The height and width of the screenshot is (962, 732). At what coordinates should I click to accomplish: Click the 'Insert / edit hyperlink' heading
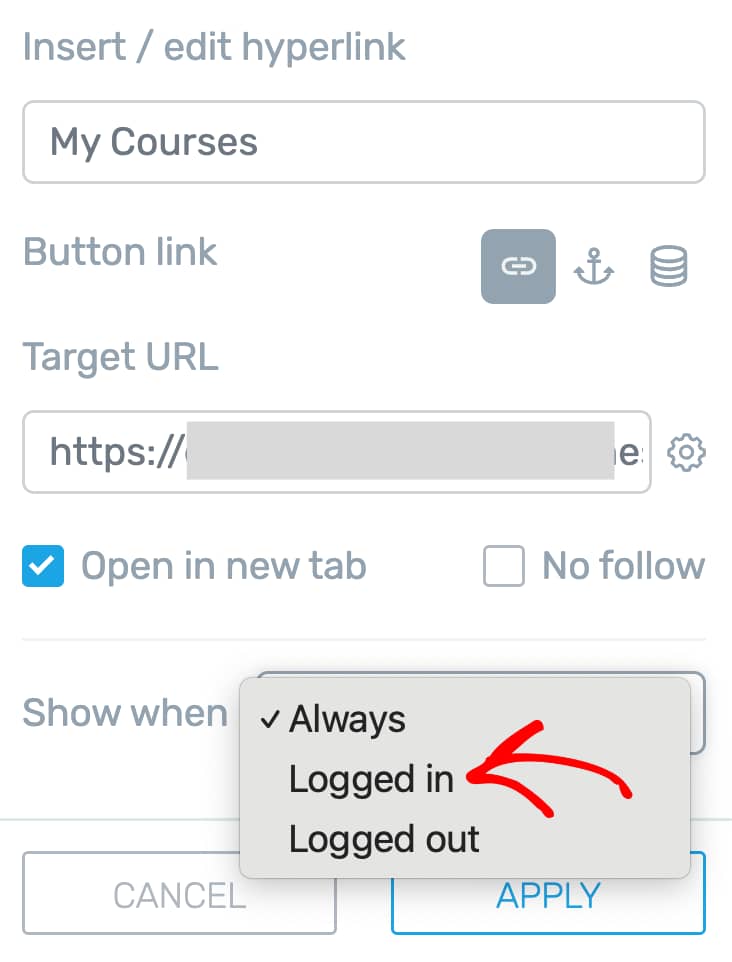point(214,47)
